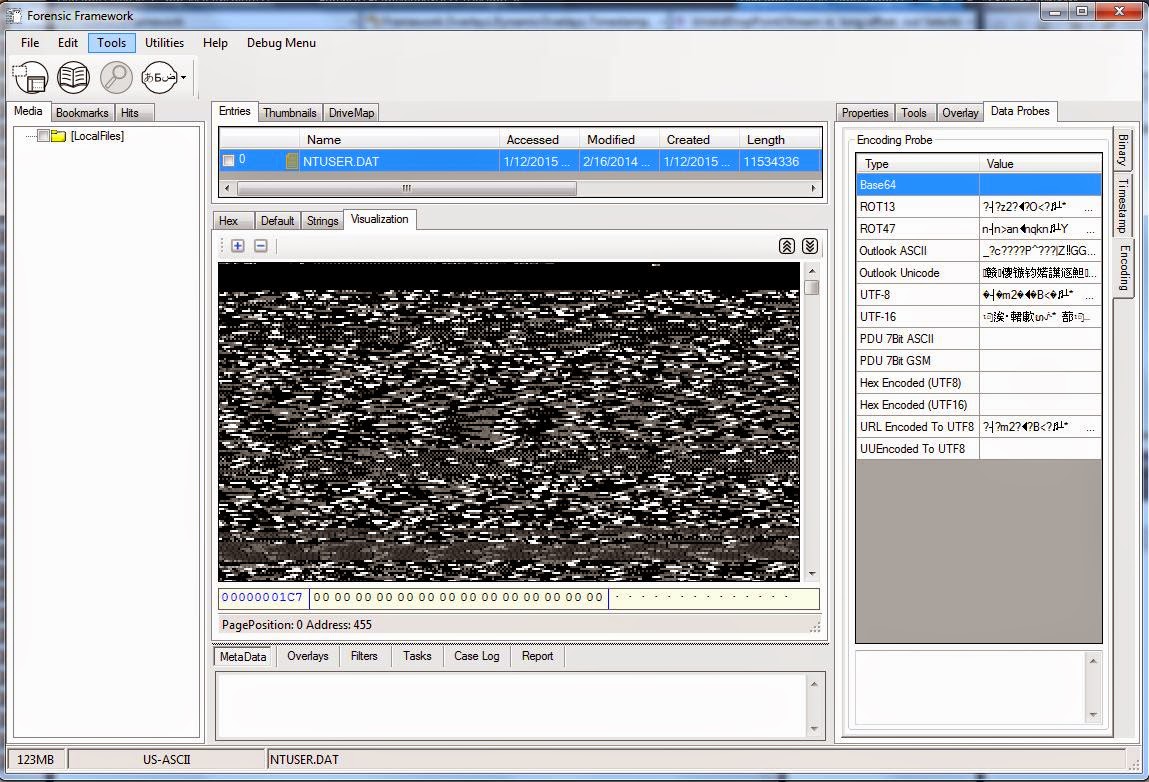Screen dimensions: 1149x782
Task: Click the entries list right scroll arrow
Action: (813, 188)
